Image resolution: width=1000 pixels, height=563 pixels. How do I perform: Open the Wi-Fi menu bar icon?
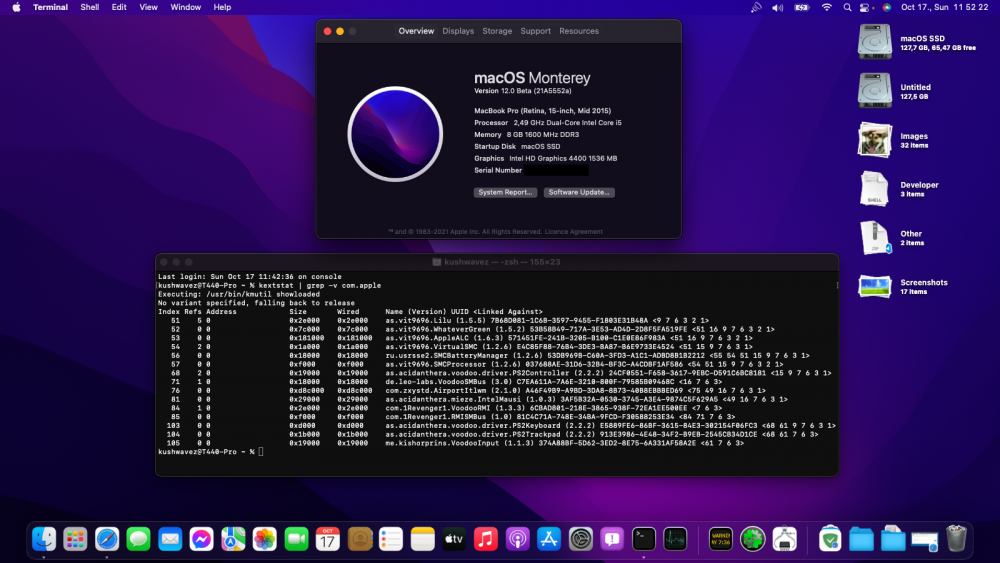tap(827, 8)
